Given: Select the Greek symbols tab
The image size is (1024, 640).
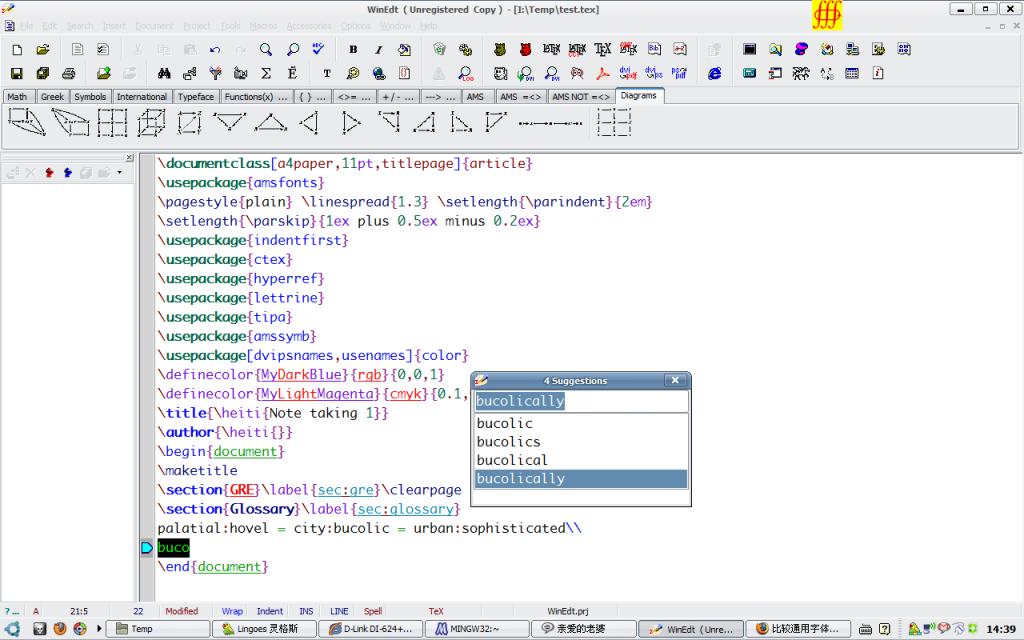Looking at the screenshot, I should coord(52,97).
